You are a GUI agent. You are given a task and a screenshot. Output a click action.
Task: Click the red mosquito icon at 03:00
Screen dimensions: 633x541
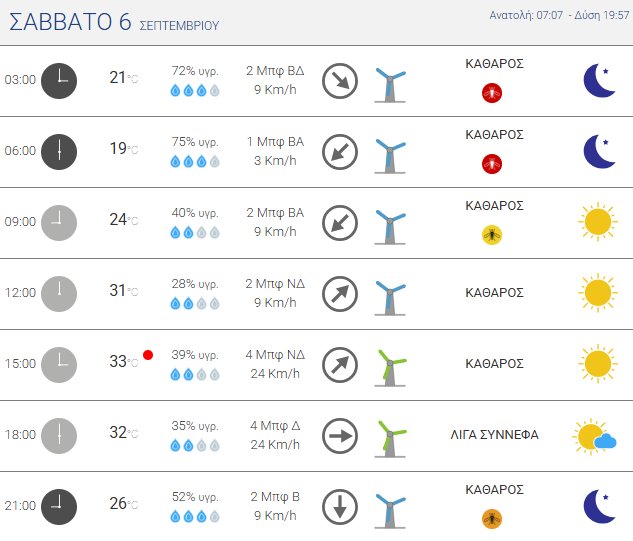(491, 92)
